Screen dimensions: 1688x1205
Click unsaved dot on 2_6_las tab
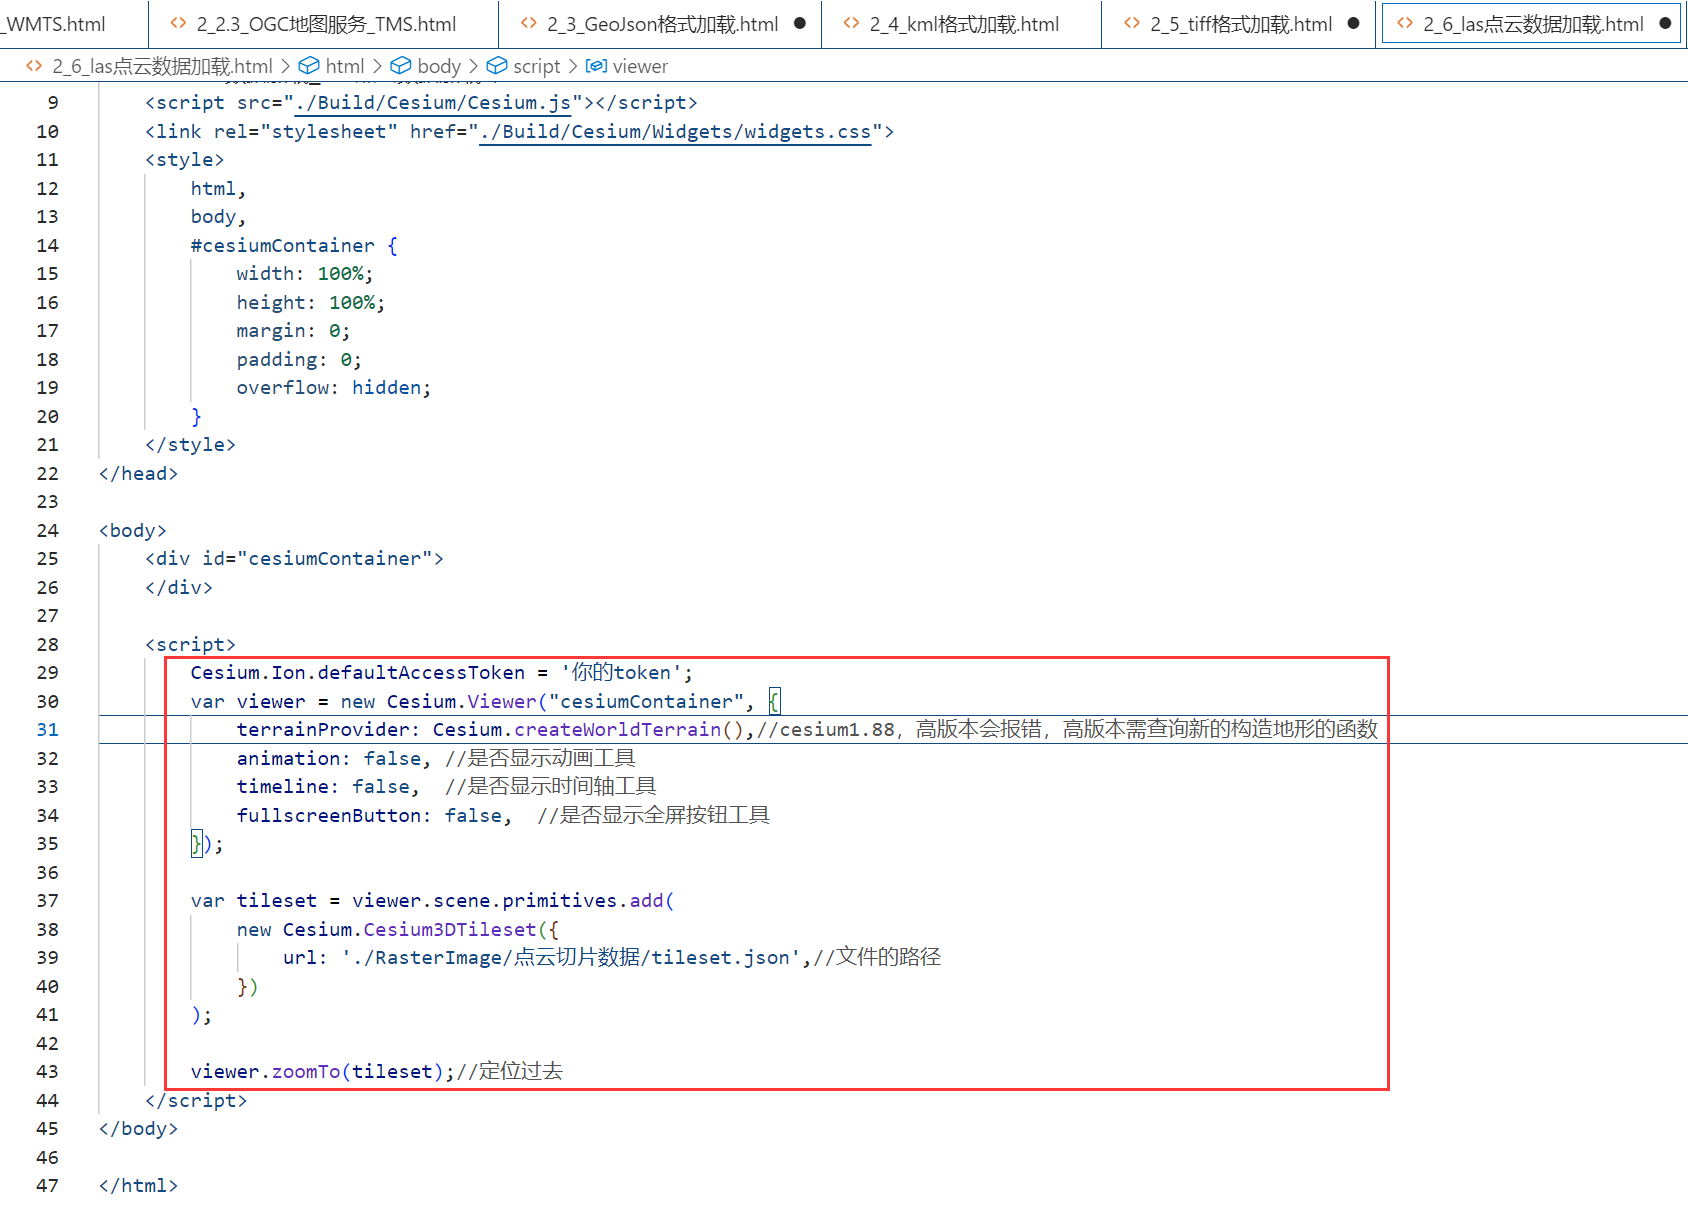[1665, 23]
